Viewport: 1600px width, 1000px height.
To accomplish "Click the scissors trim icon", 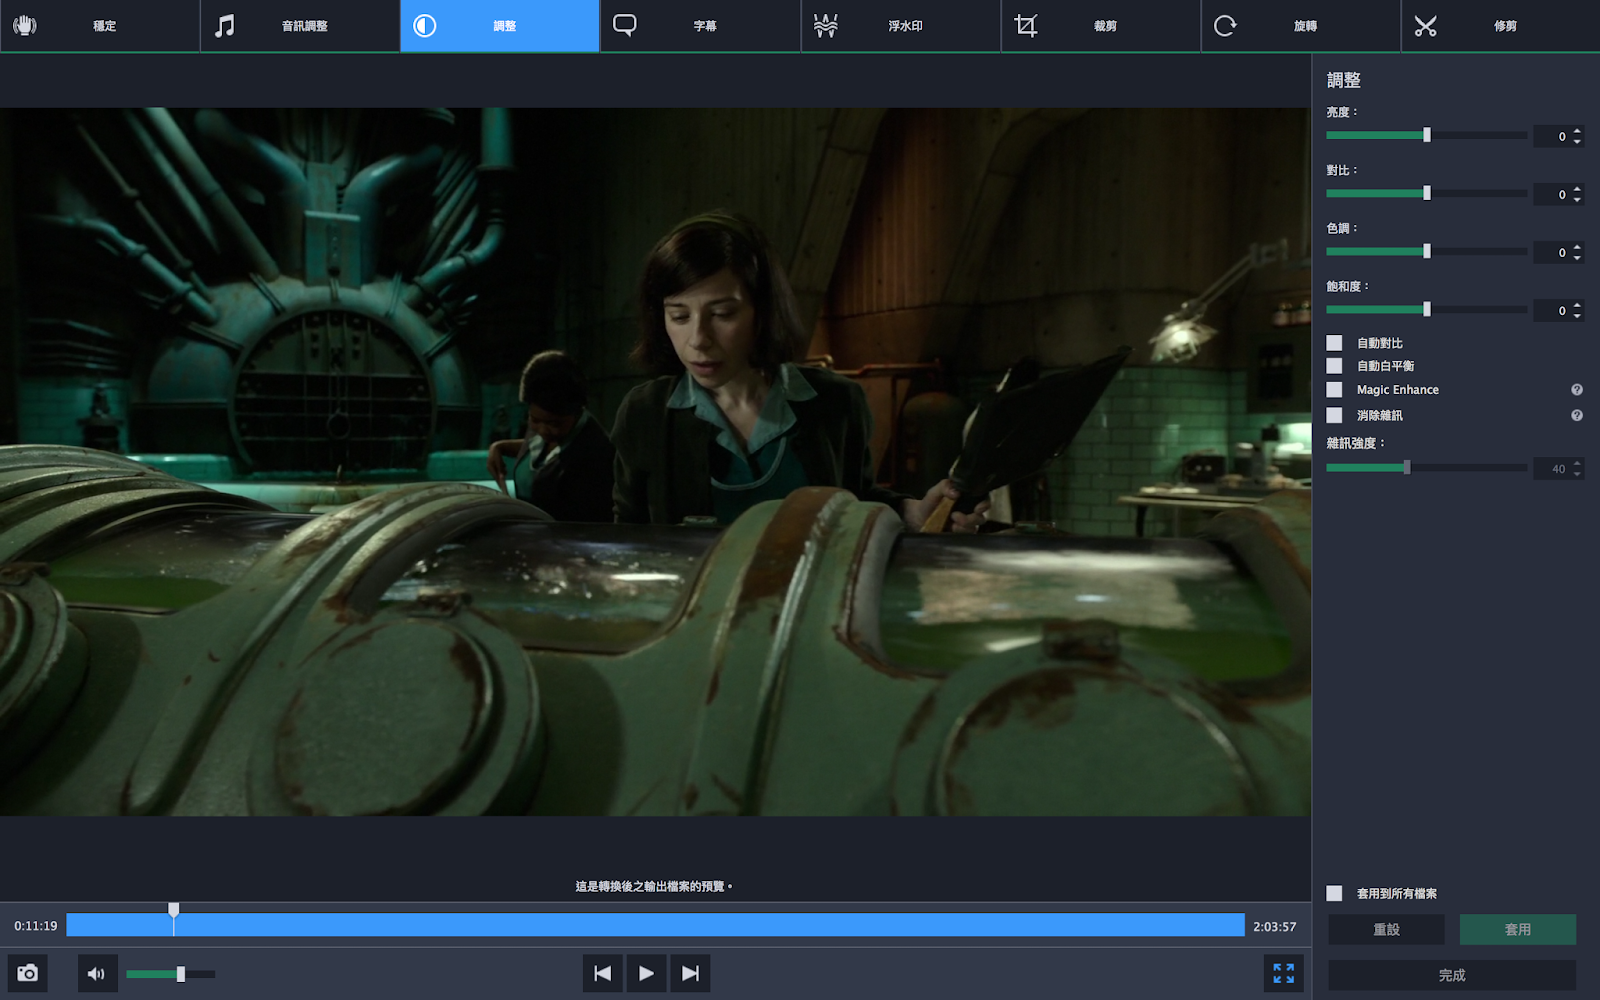I will (1425, 25).
